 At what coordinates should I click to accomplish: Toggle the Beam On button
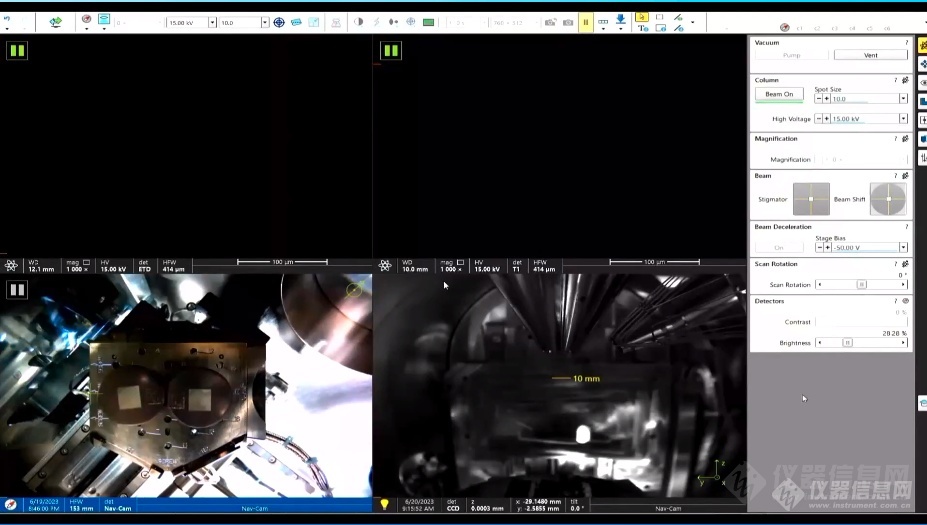tap(779, 94)
